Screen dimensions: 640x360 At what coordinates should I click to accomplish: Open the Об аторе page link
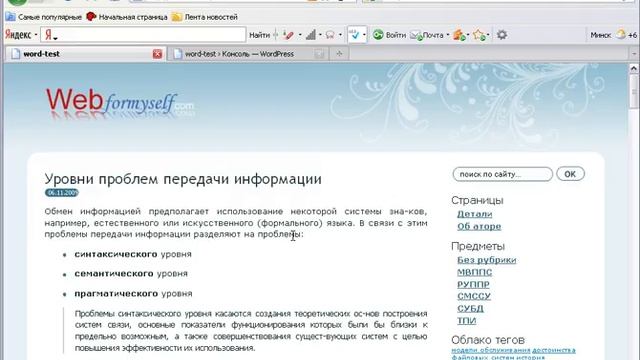(479, 227)
